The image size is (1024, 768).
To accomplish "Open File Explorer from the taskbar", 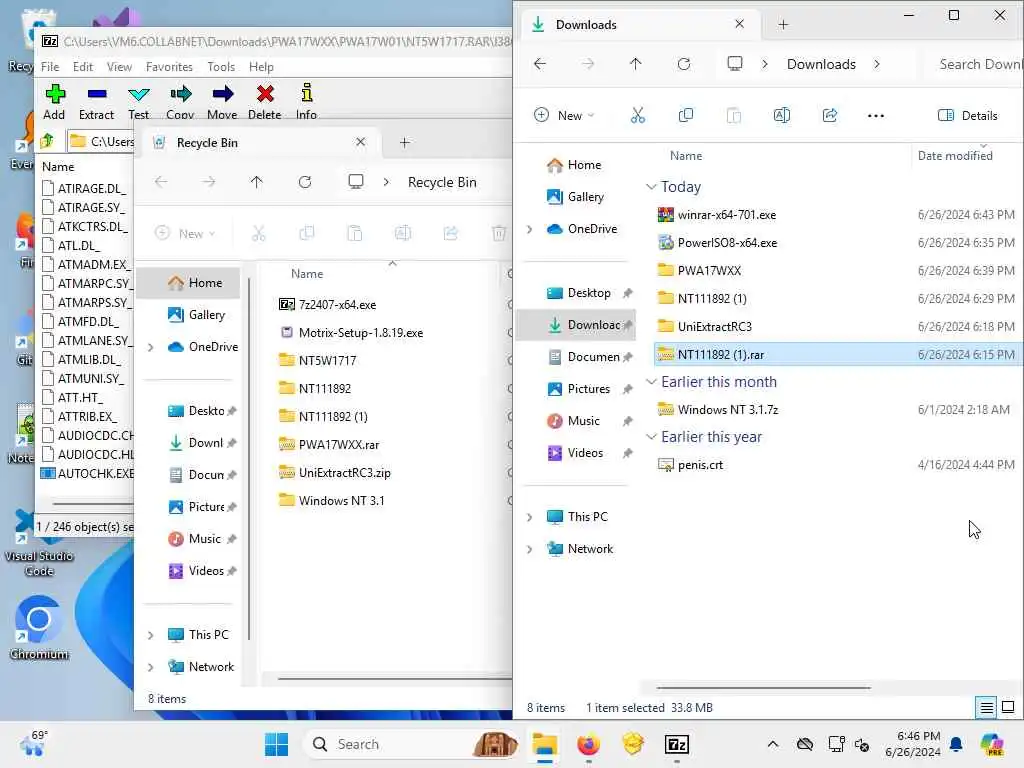I will pyautogui.click(x=544, y=744).
